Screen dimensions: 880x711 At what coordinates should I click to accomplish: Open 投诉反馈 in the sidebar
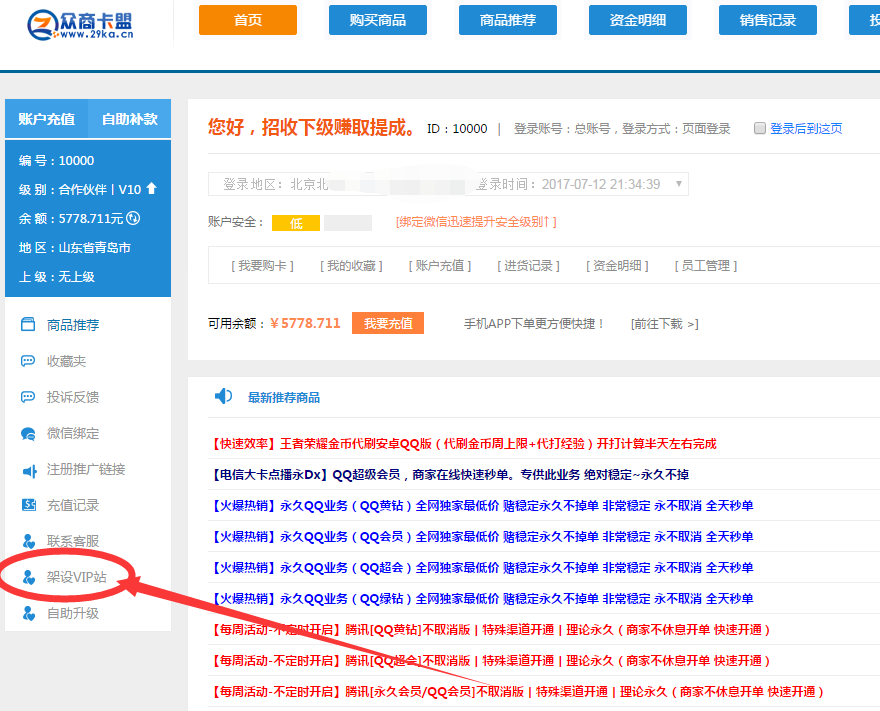(x=73, y=397)
